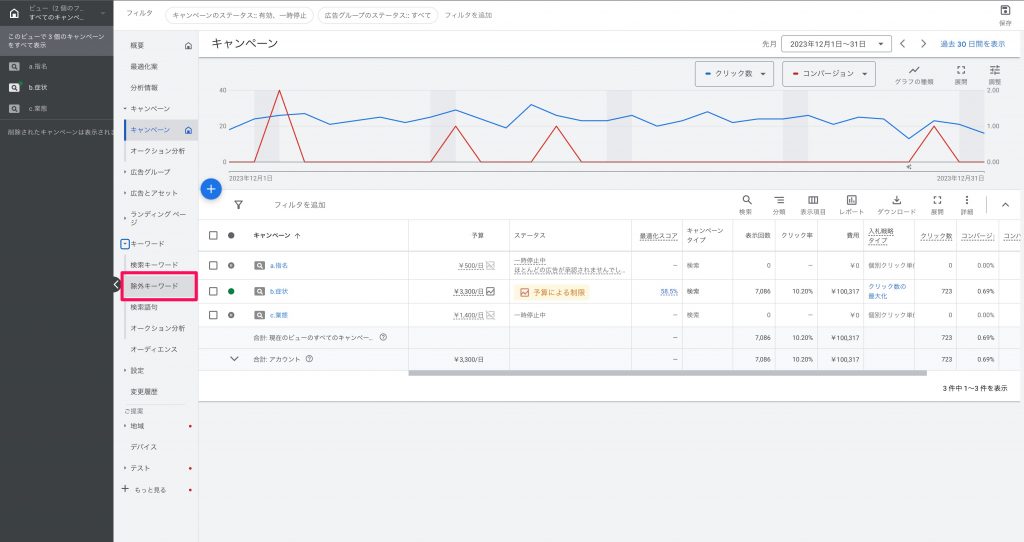Click the ダウンロード download icon
Screen dimensions: 1024x542
pyautogui.click(x=897, y=200)
